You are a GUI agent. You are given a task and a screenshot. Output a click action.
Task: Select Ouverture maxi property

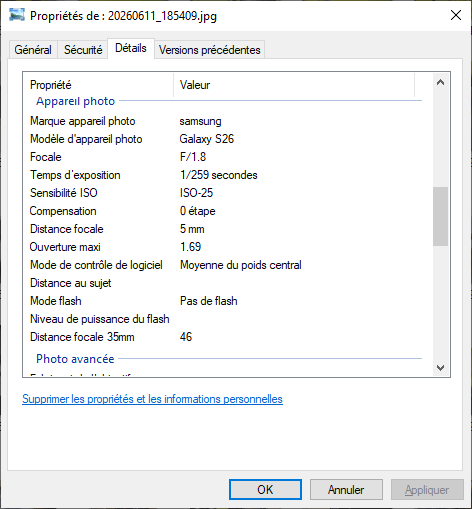tap(65, 247)
